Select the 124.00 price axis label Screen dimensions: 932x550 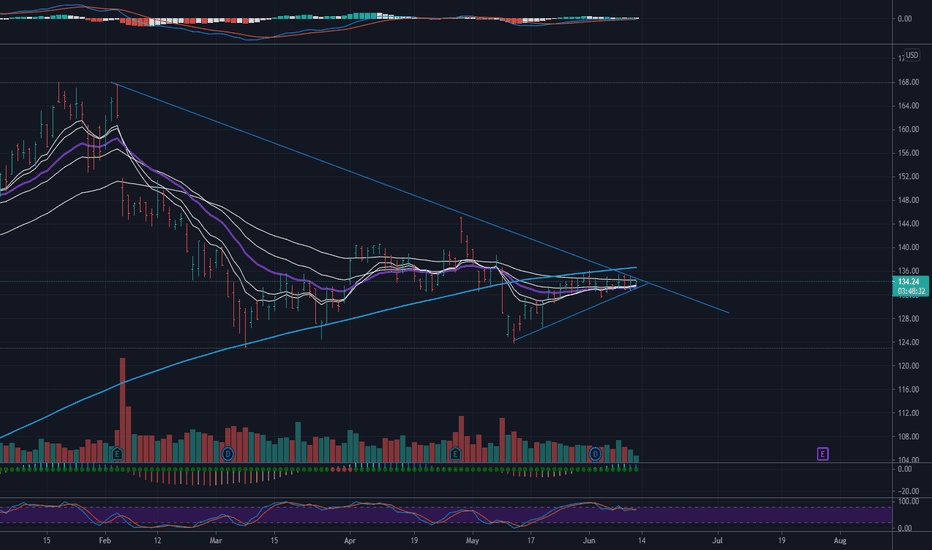point(908,342)
